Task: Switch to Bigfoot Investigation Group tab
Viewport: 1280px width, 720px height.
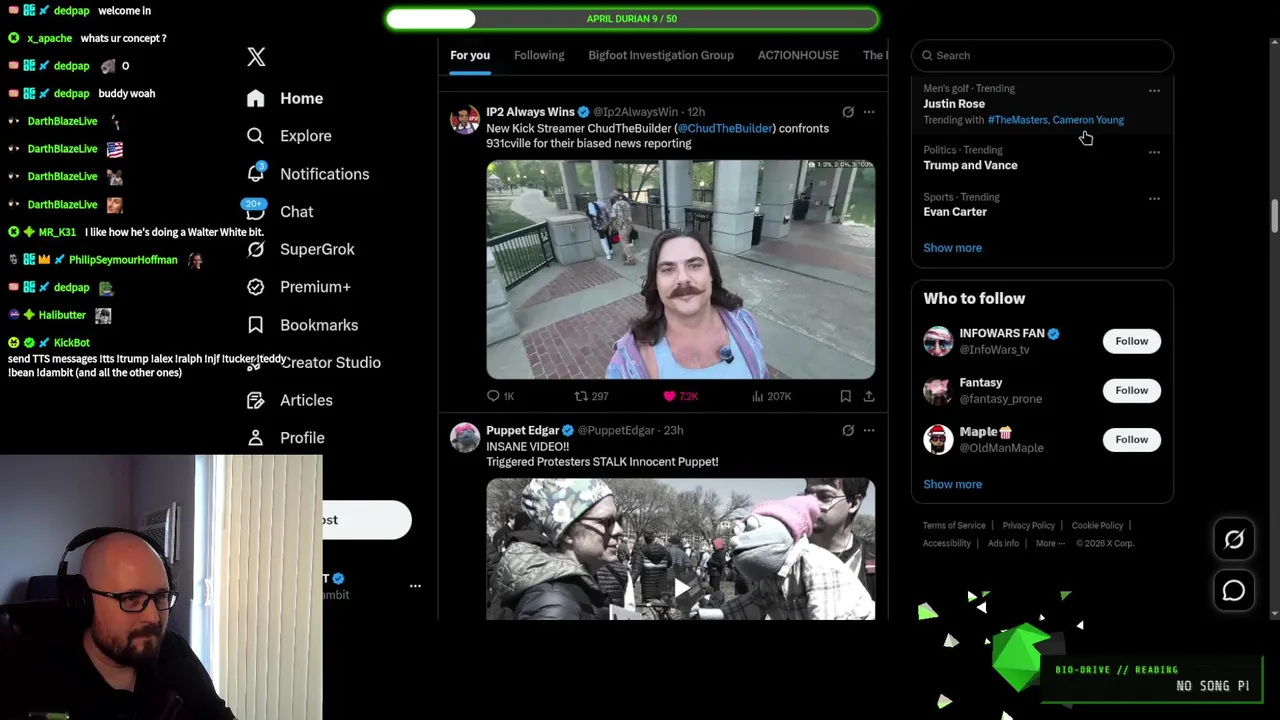Action: (661, 55)
